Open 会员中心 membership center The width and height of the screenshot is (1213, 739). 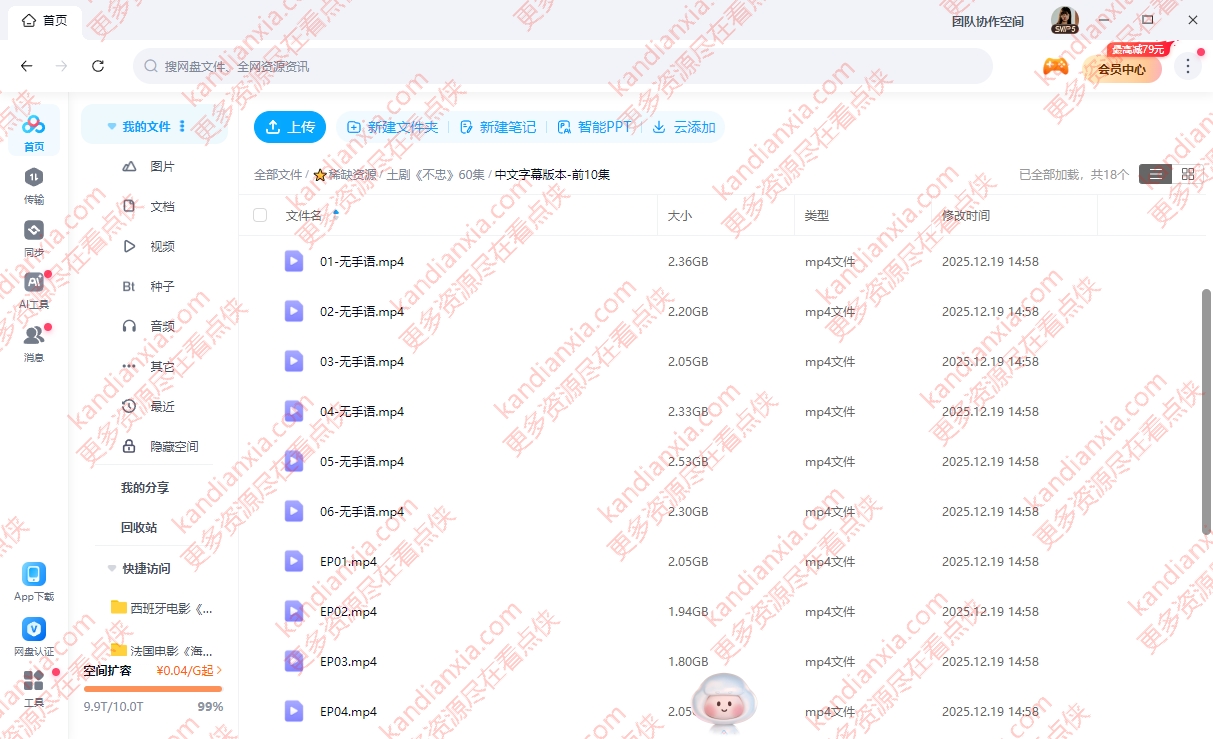[x=1122, y=70]
